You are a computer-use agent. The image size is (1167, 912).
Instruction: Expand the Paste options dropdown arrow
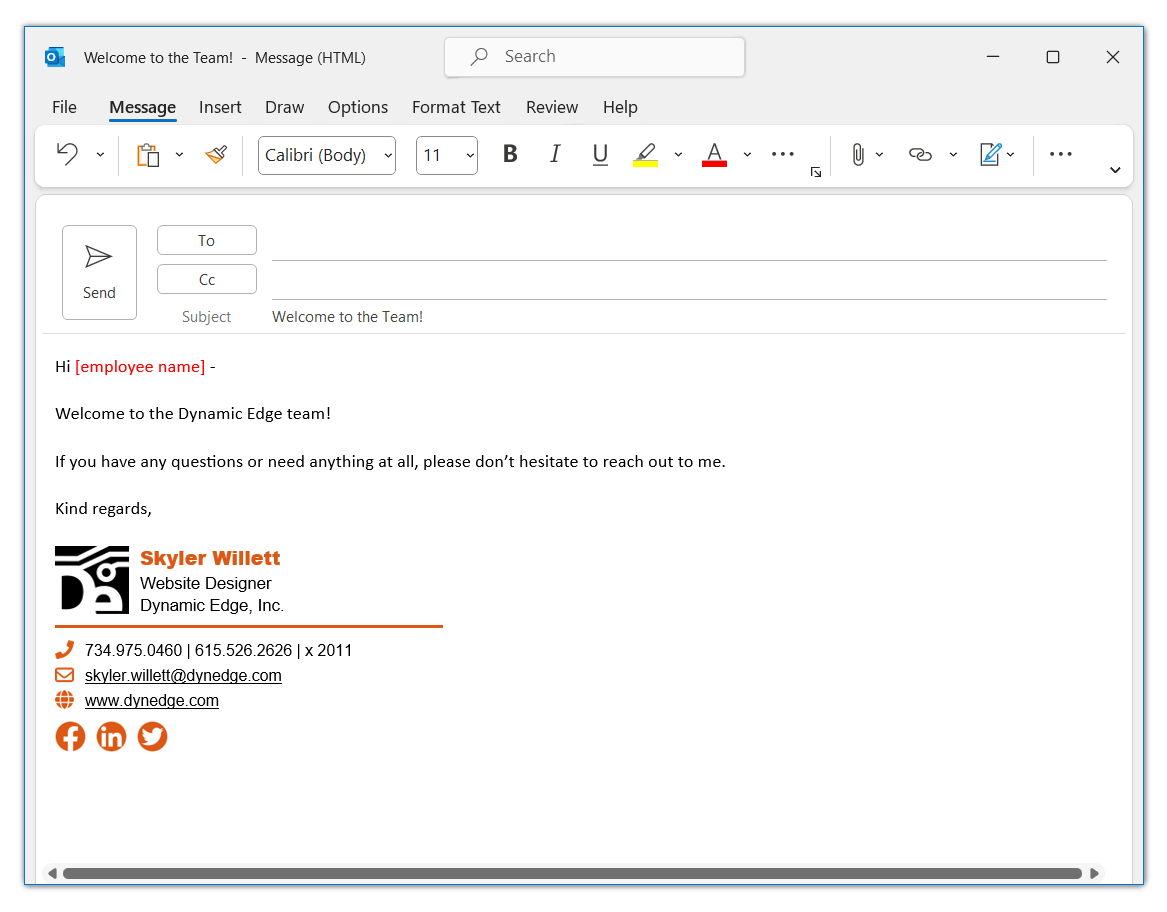point(179,155)
